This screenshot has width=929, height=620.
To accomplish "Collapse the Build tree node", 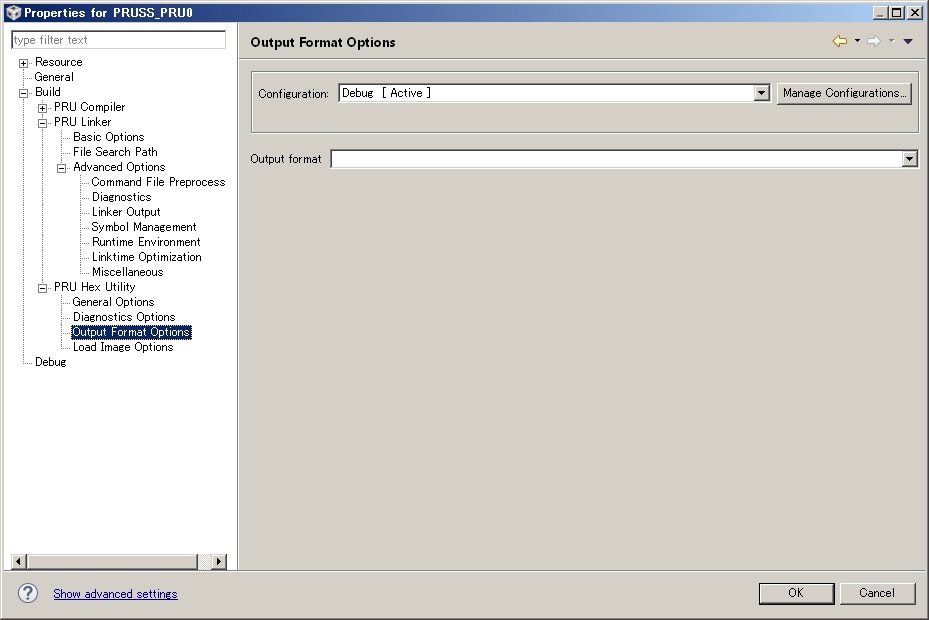I will 23,92.
